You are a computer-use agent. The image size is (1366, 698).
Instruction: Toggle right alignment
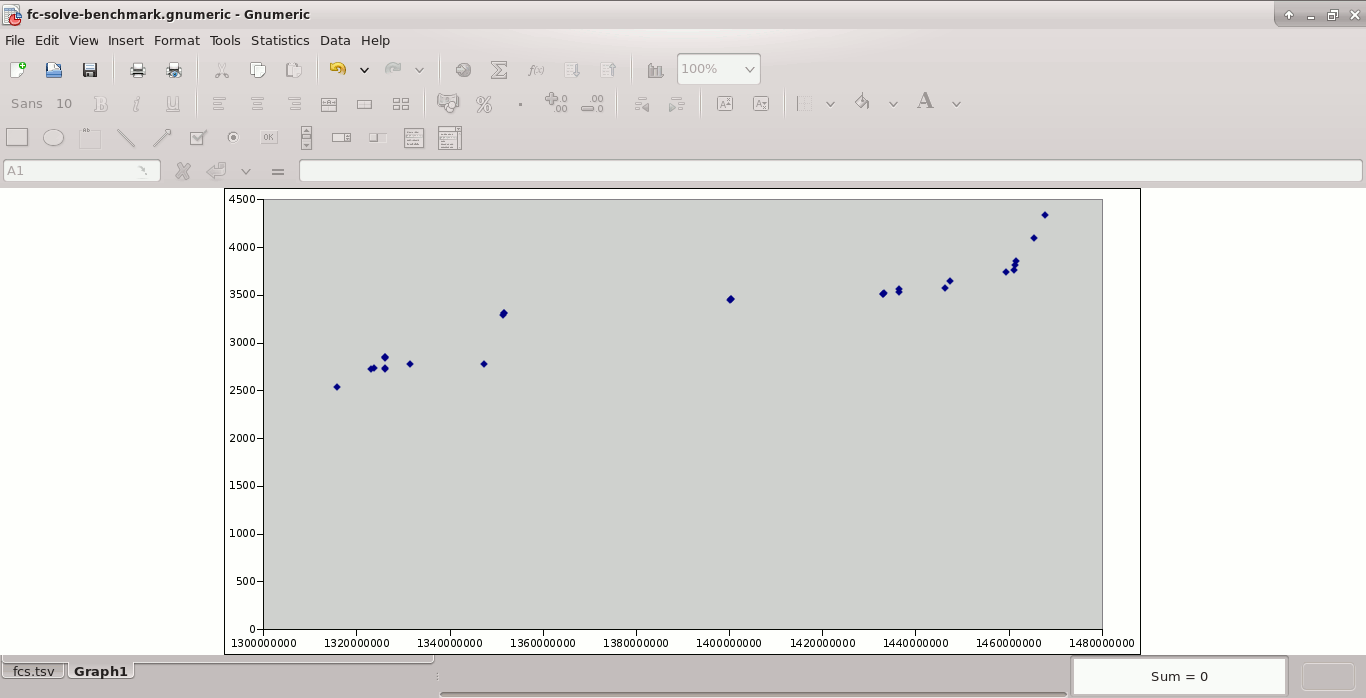tap(294, 104)
